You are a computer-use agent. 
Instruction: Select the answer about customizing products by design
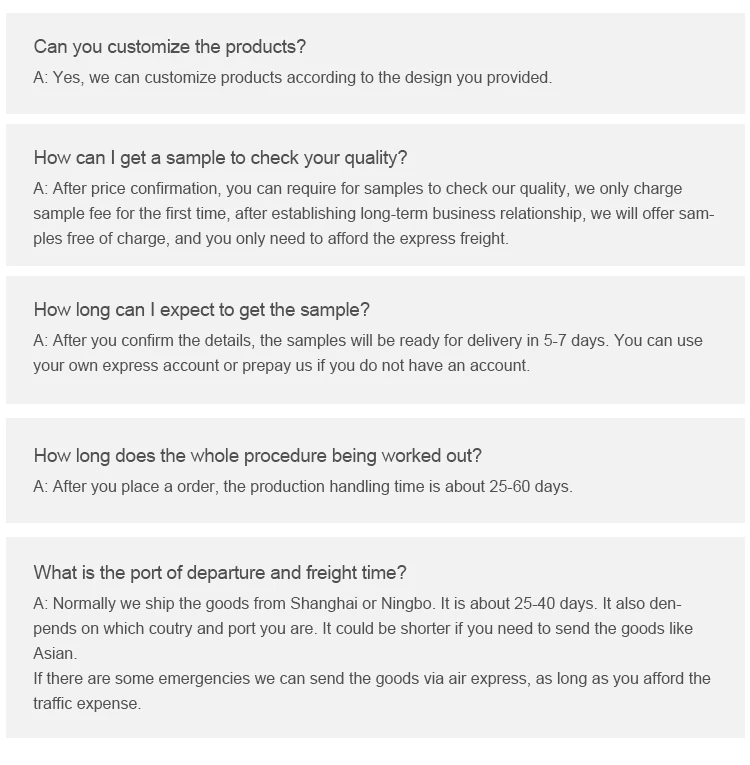tap(293, 78)
